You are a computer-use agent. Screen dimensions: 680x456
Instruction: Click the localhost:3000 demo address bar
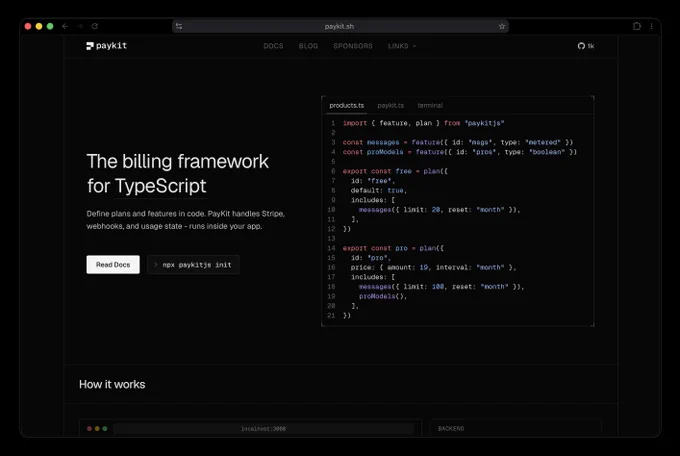click(x=263, y=429)
